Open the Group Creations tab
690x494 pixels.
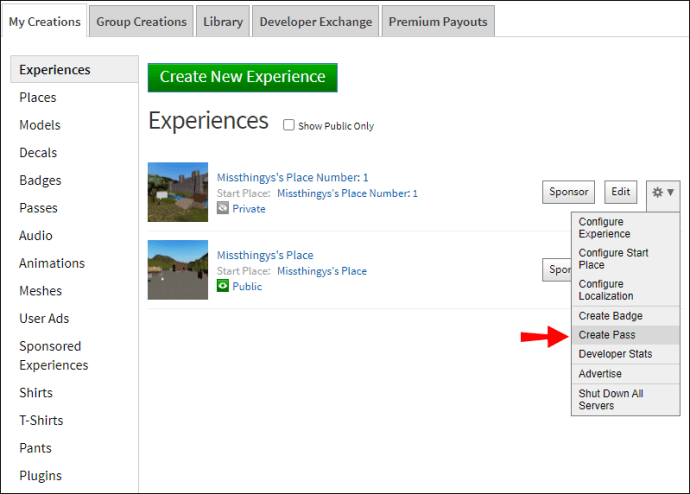click(141, 22)
